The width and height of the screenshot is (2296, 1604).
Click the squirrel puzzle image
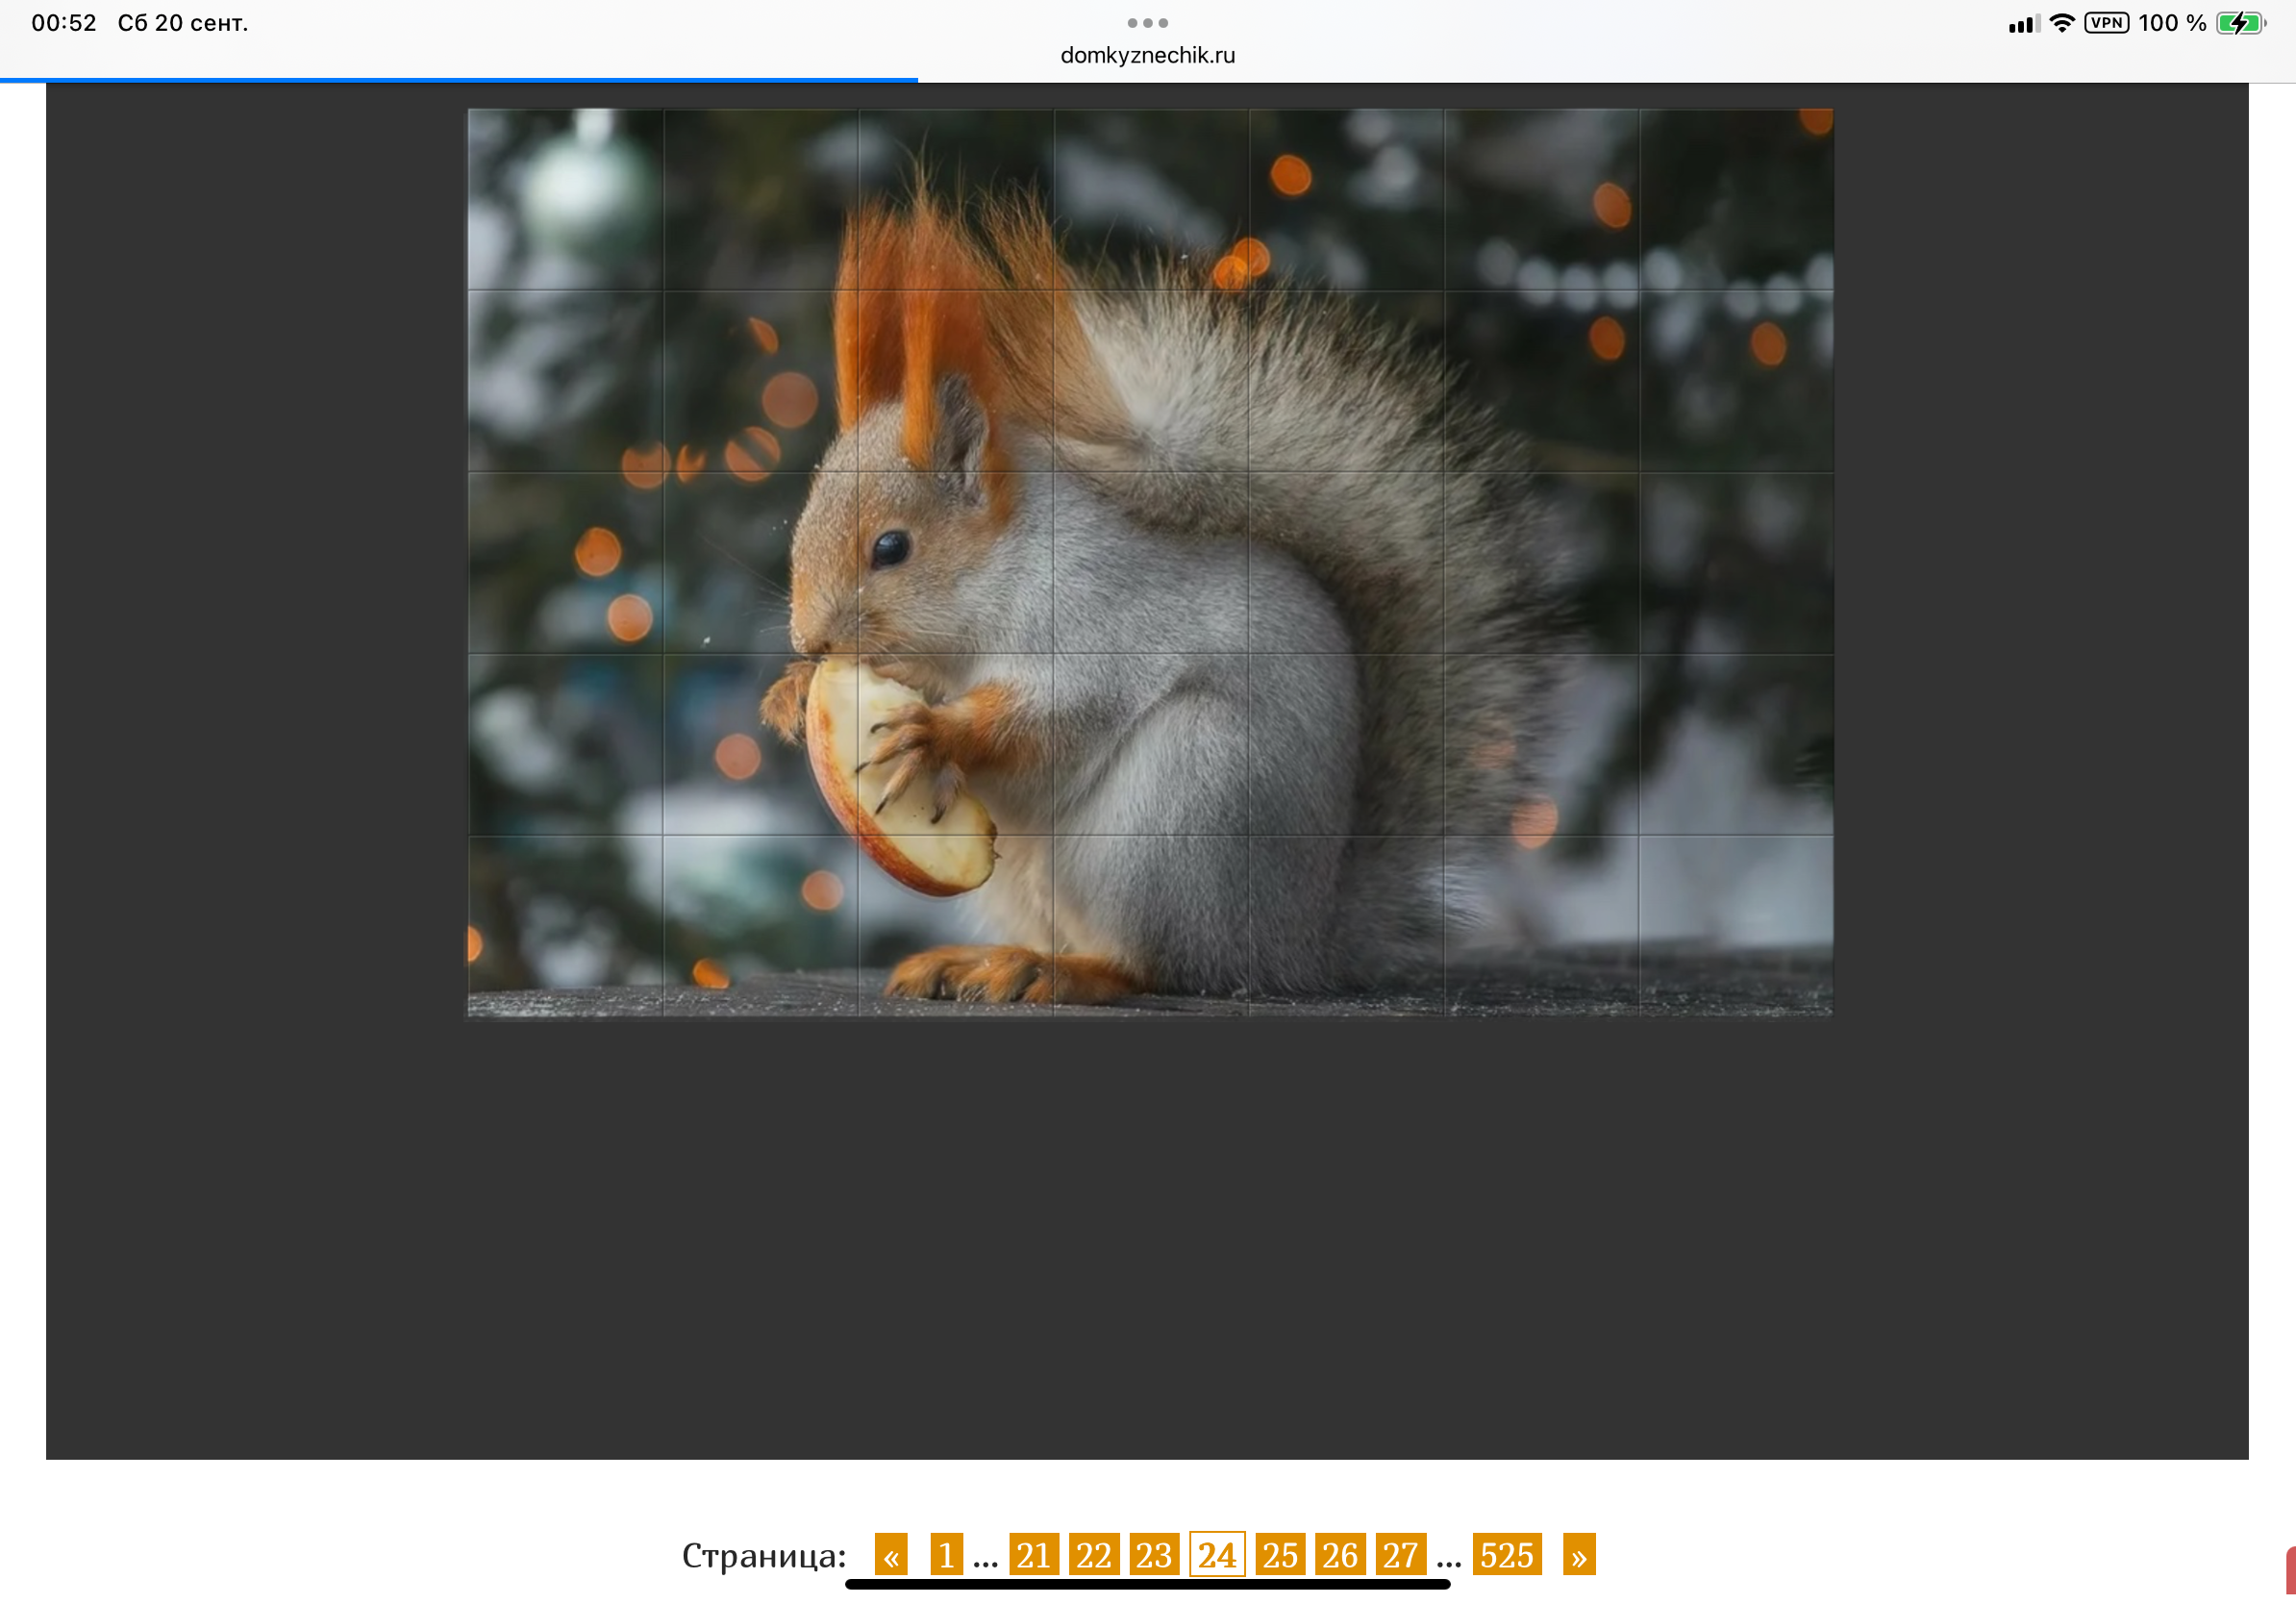tap(1150, 562)
